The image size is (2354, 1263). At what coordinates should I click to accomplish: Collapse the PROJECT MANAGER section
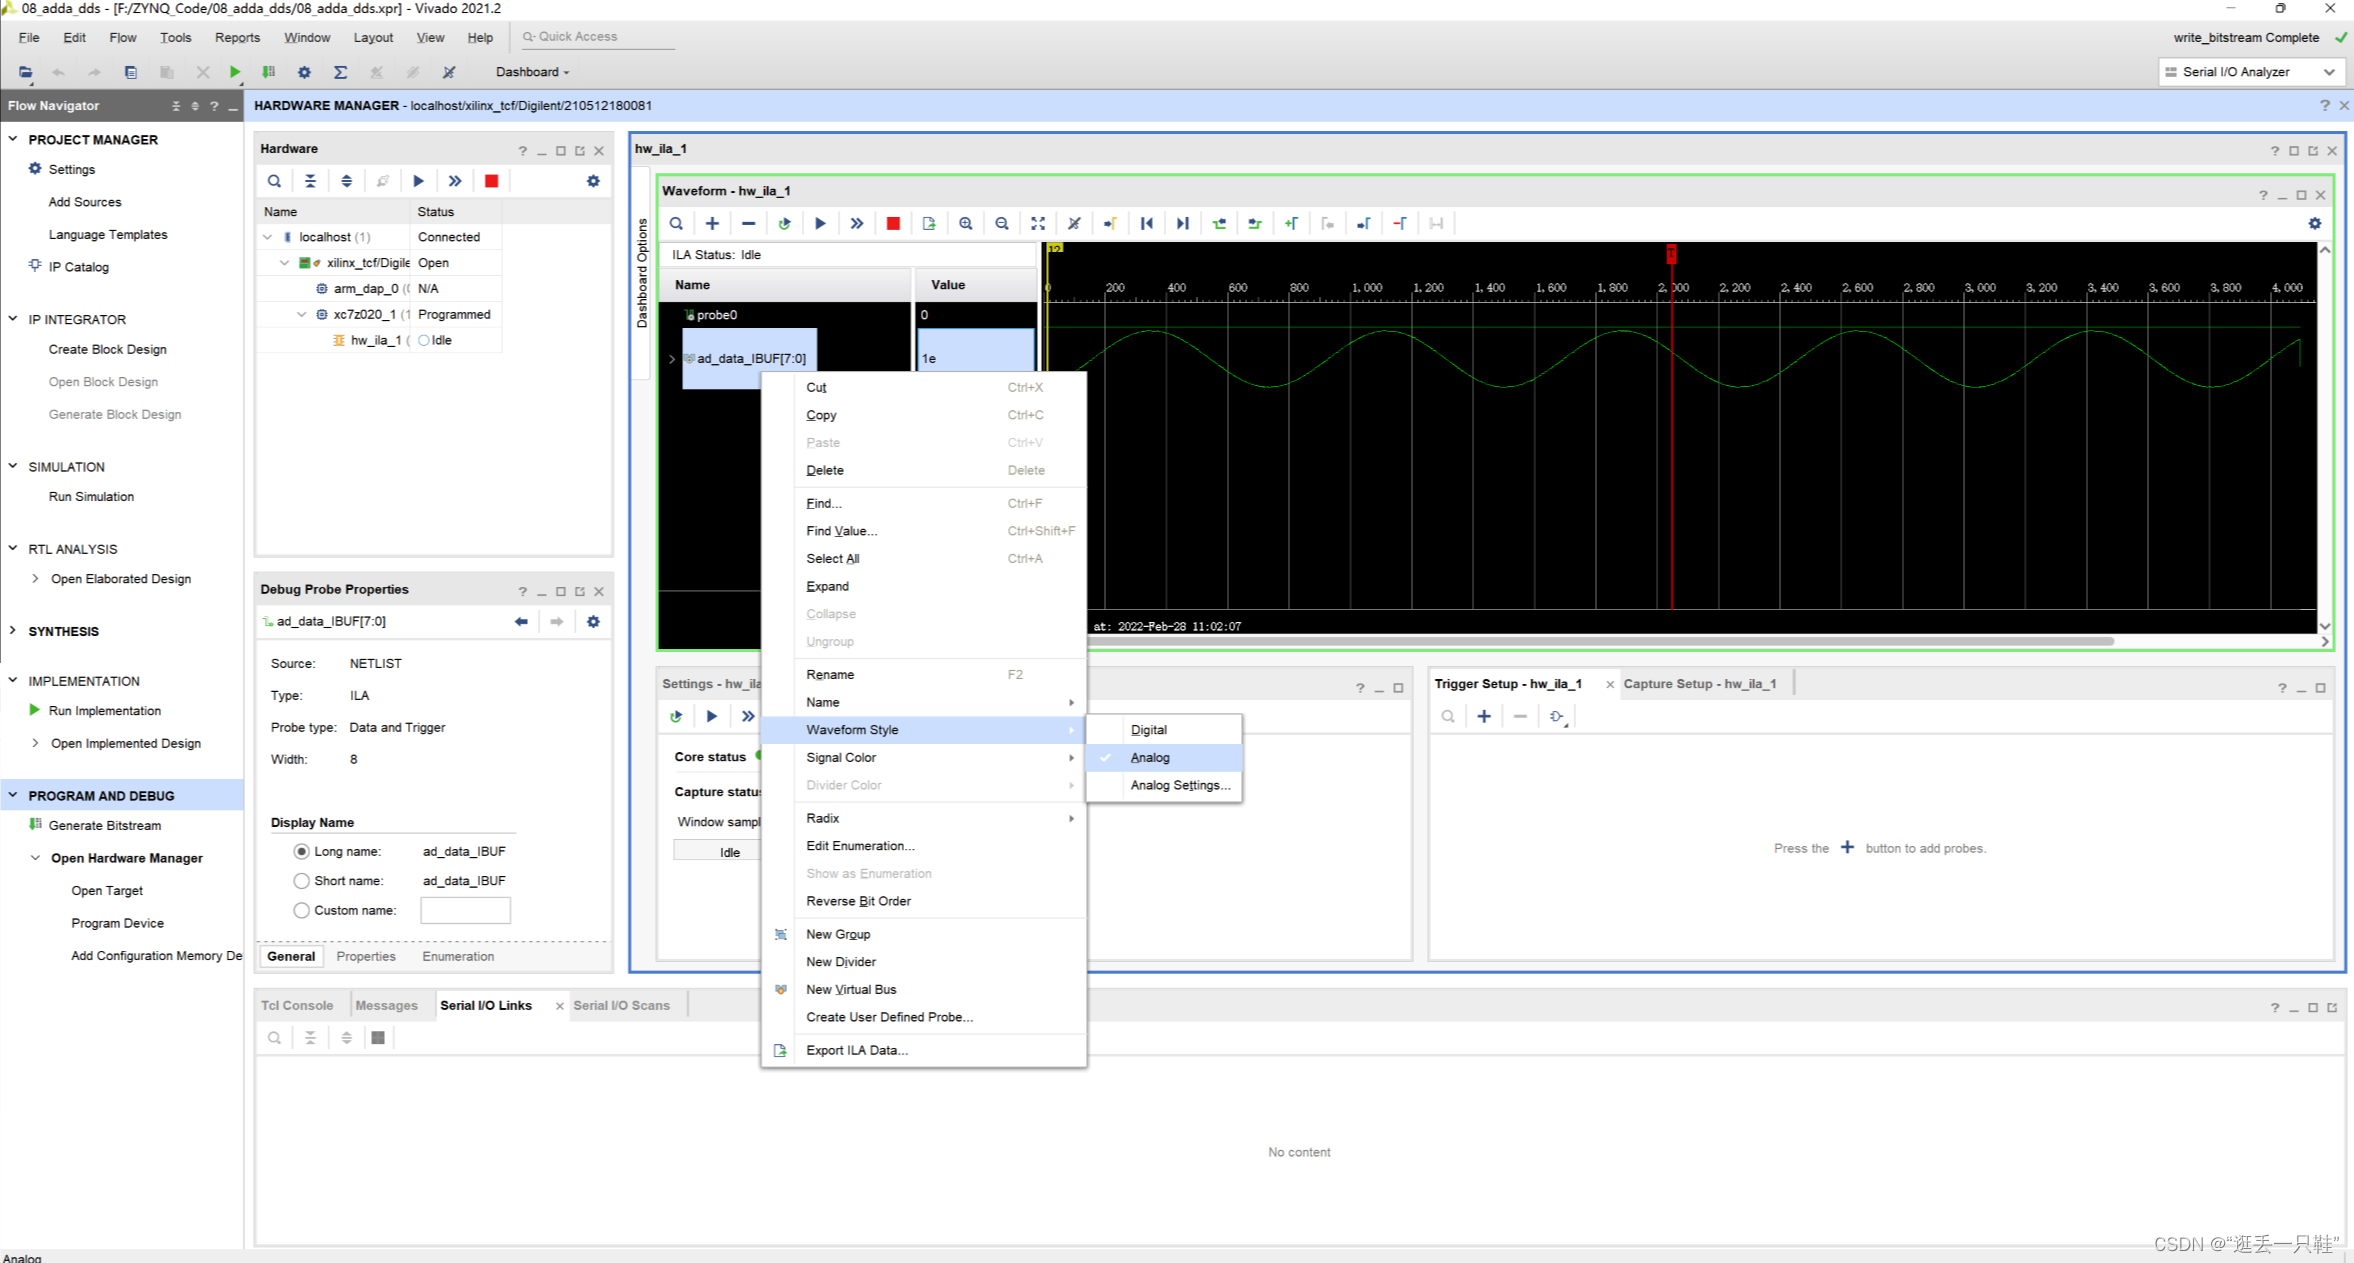click(x=13, y=139)
